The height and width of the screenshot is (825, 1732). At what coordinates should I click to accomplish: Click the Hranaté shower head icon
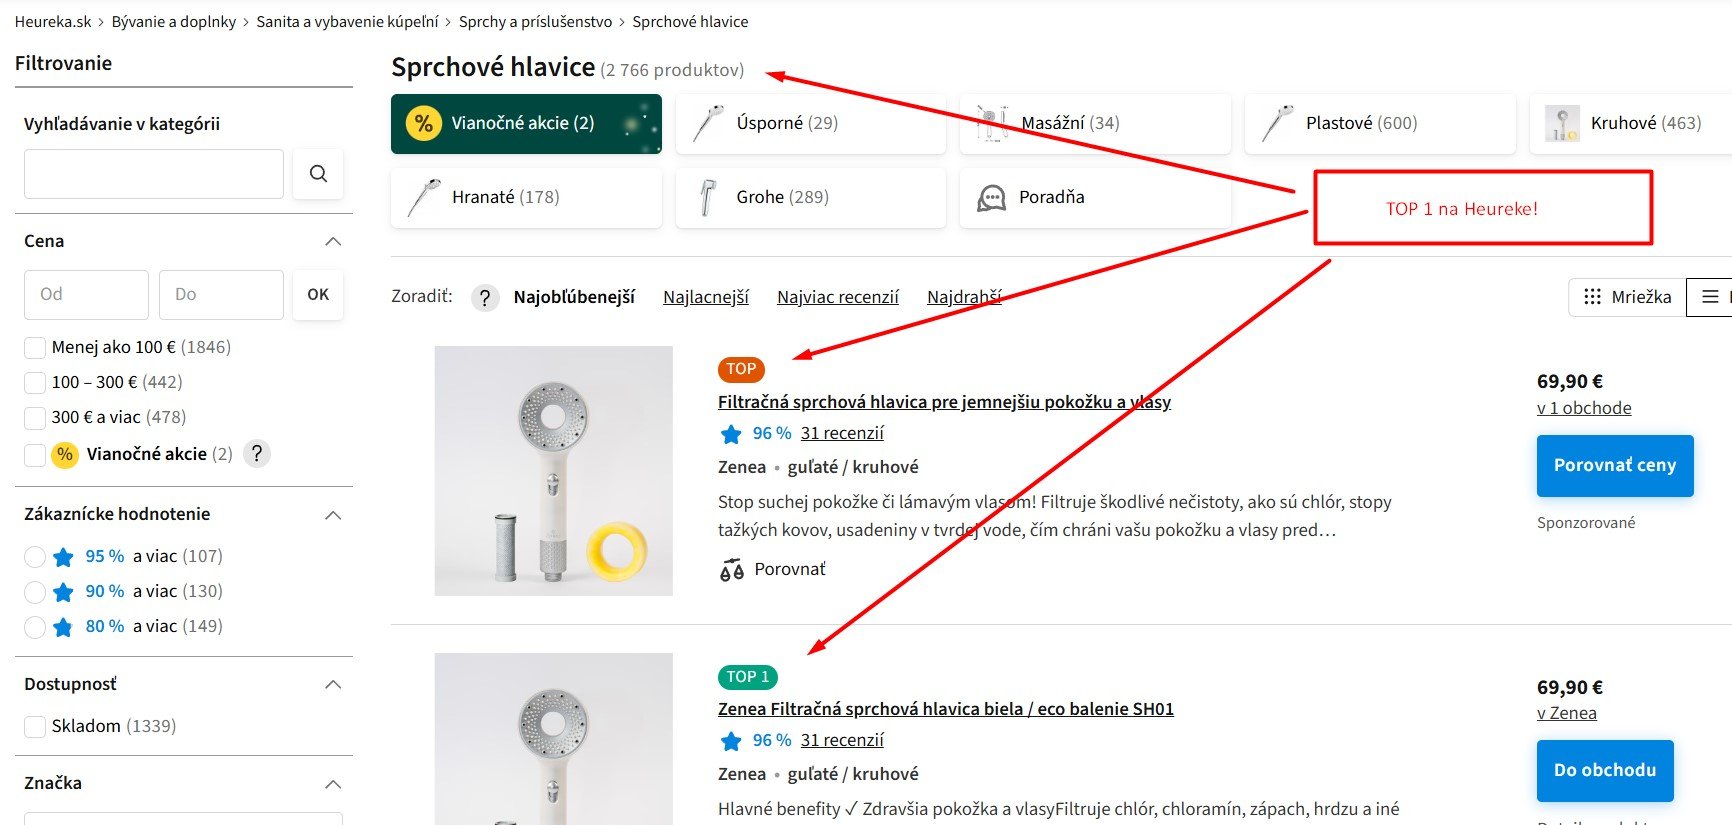(x=424, y=198)
